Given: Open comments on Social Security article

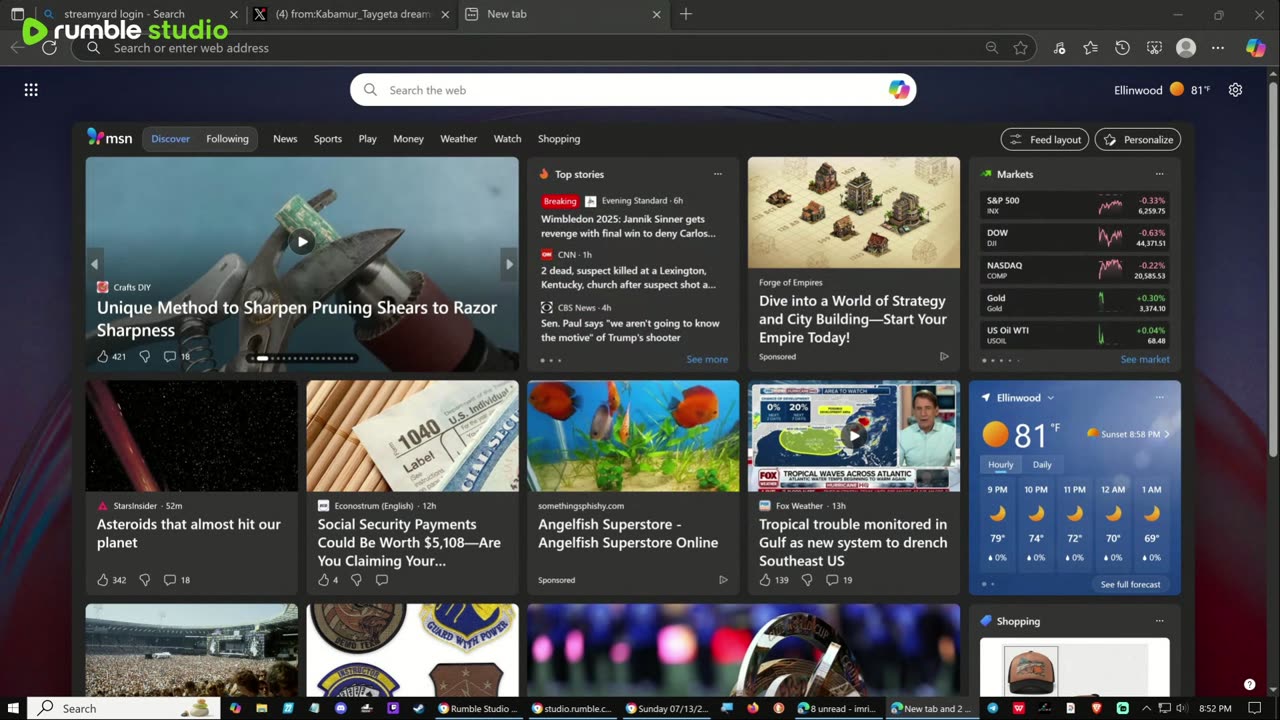Looking at the screenshot, I should pyautogui.click(x=381, y=580).
